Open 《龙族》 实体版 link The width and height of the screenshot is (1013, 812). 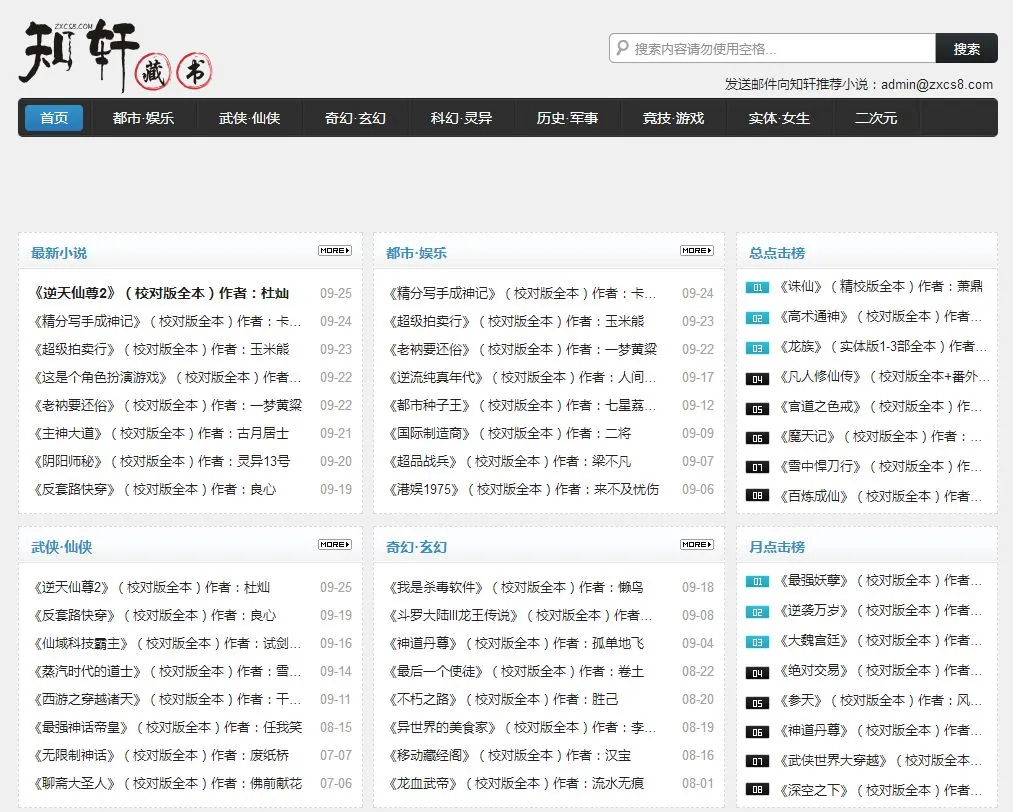883,347
